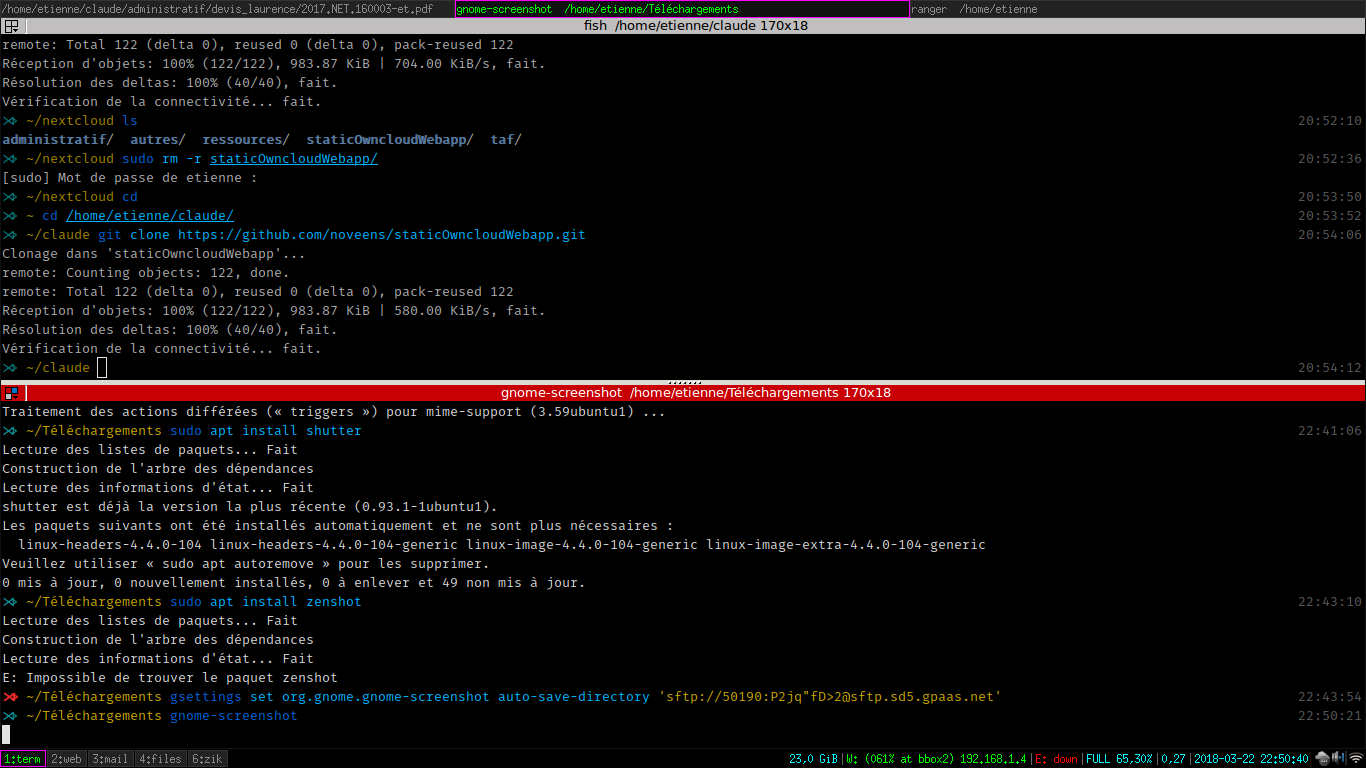The image size is (1366, 768).
Task: Click the underlined /home/etienne/claude/ path
Action: point(150,216)
